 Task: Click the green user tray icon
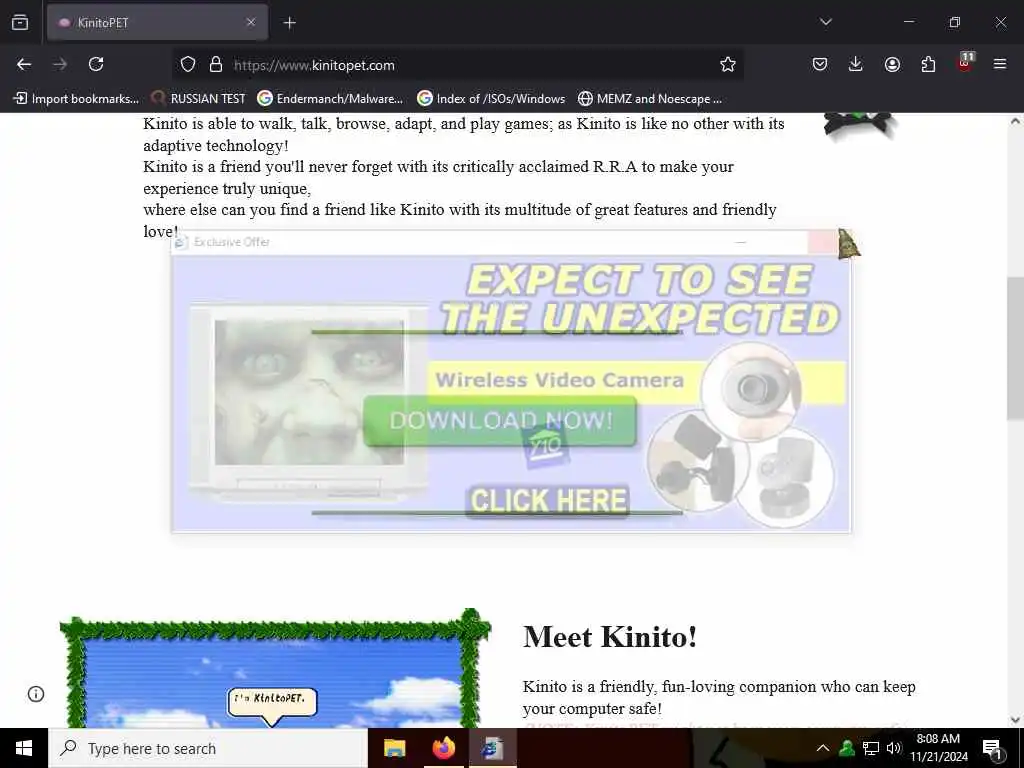point(847,748)
